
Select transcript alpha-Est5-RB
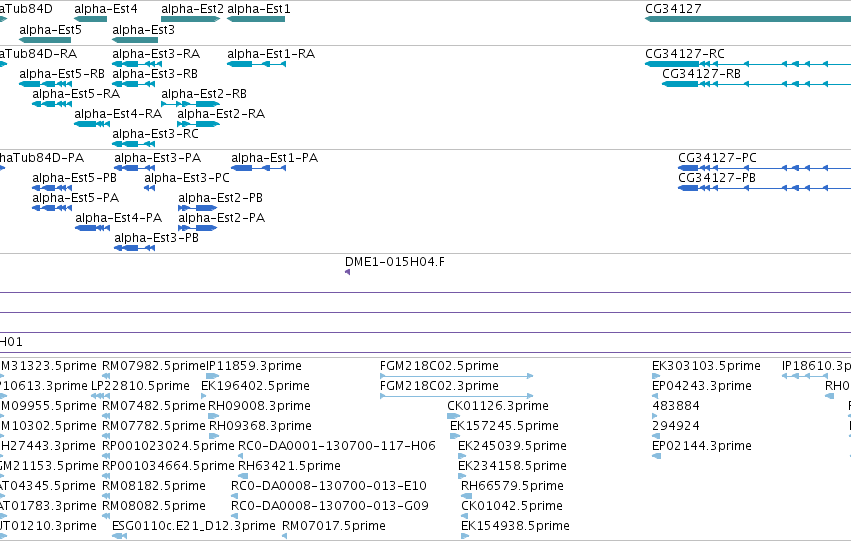(x=45, y=84)
